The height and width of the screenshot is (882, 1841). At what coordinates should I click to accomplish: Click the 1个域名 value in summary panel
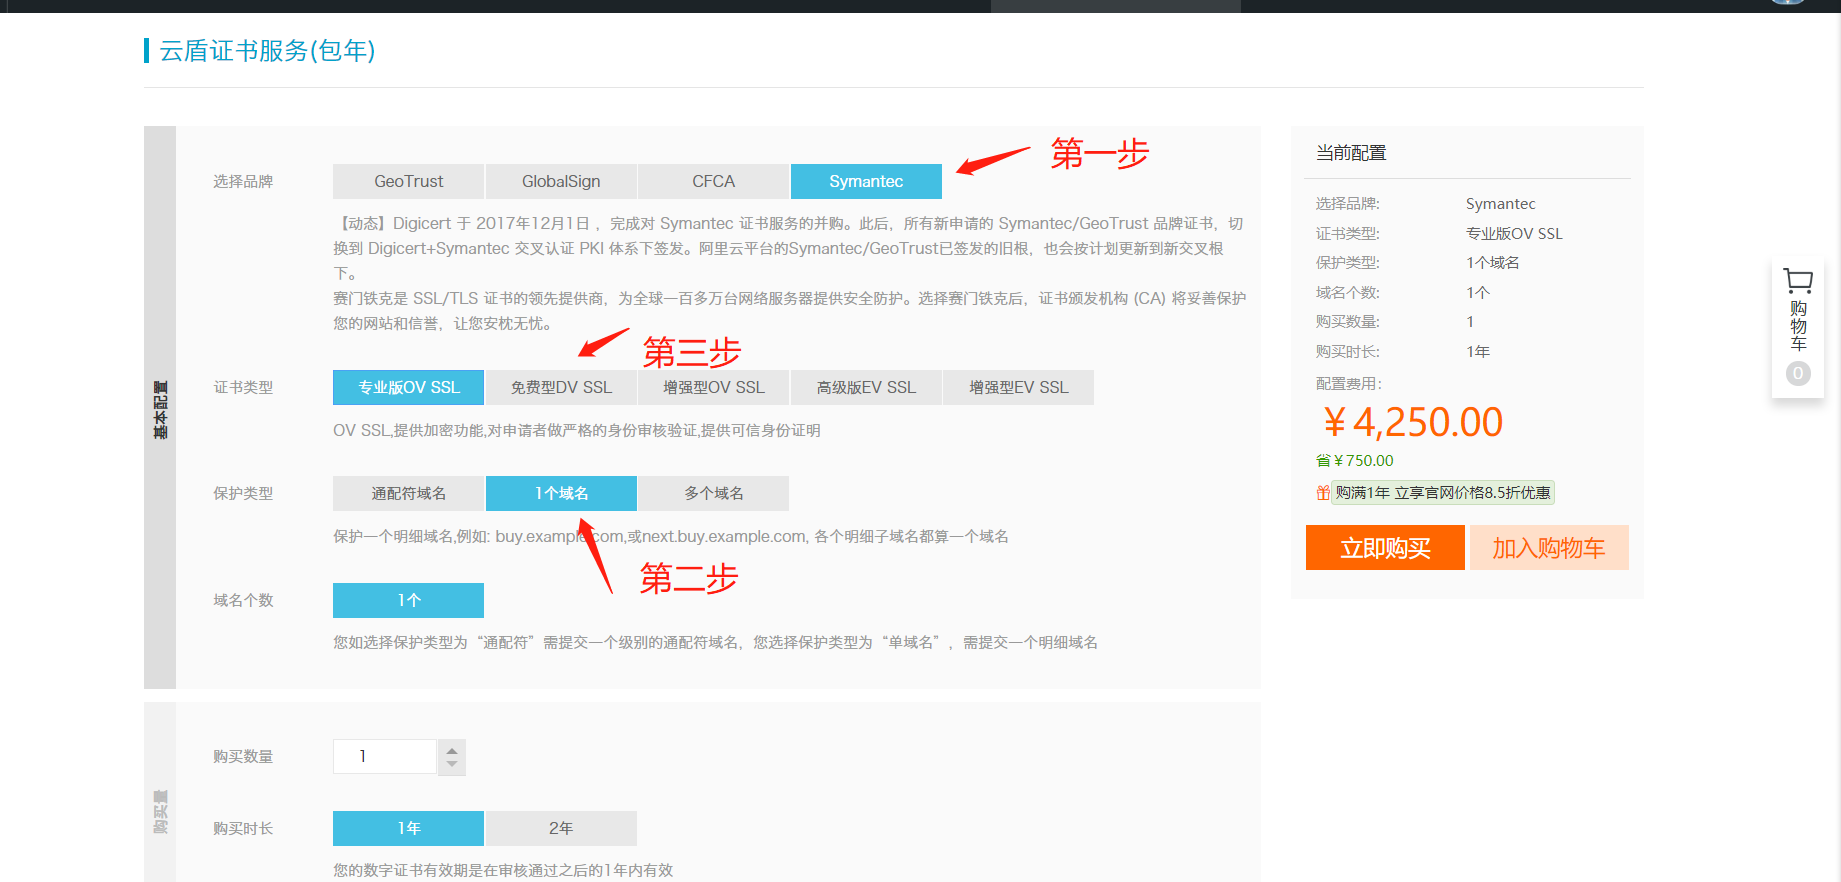pyautogui.click(x=1492, y=263)
